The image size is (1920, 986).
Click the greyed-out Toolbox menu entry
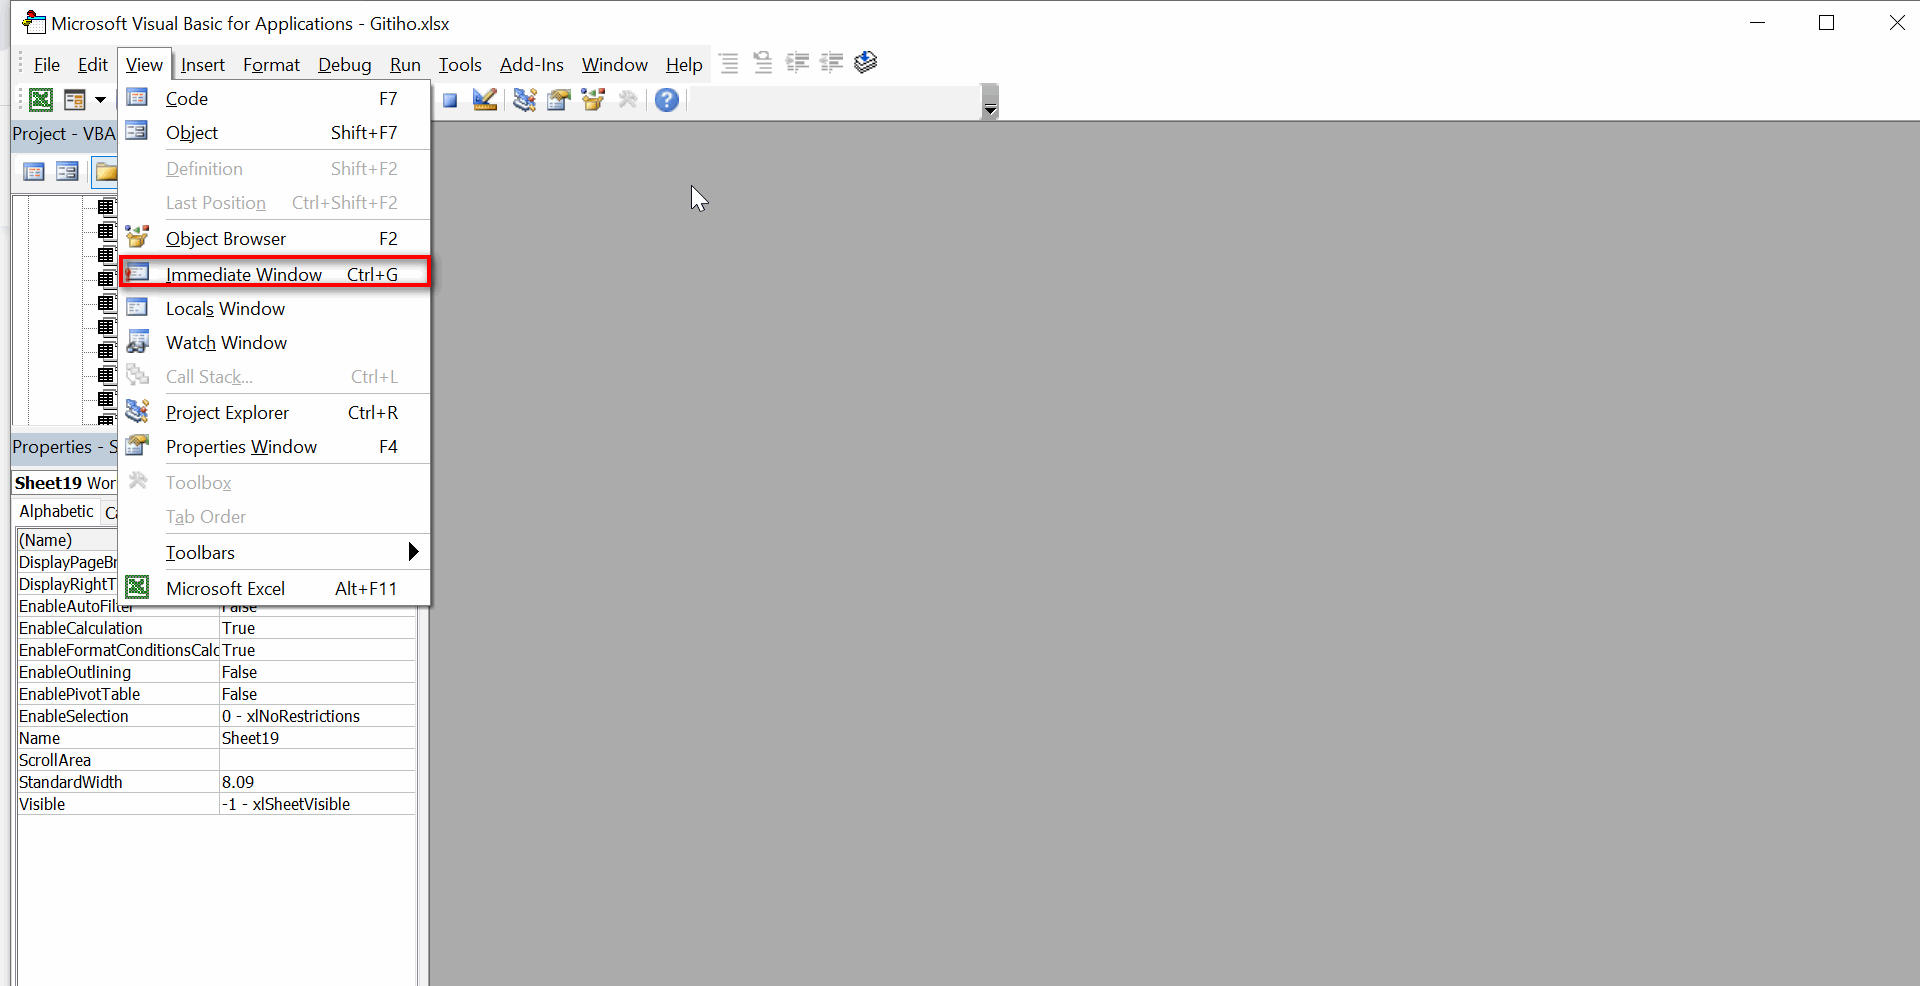(x=275, y=483)
